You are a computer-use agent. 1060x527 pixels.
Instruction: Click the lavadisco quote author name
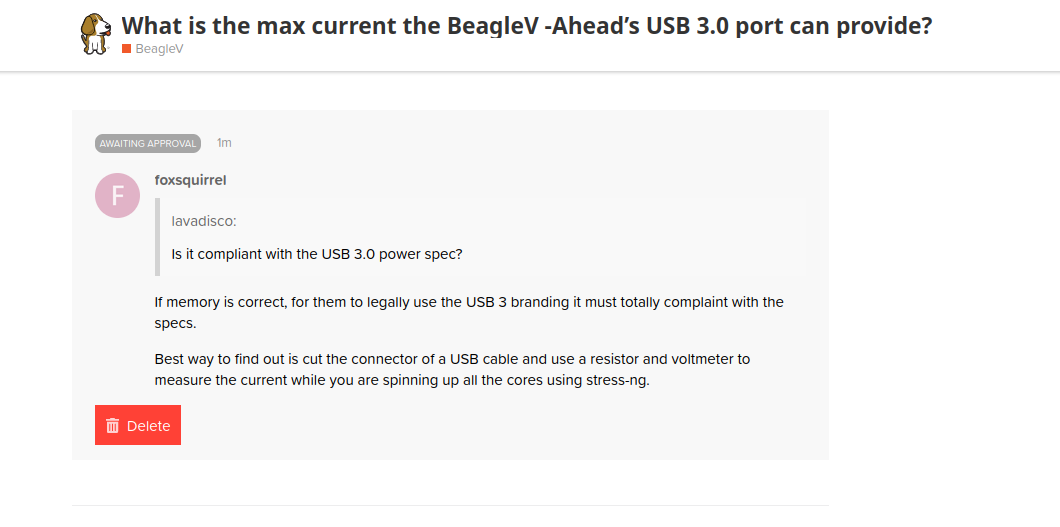point(204,222)
